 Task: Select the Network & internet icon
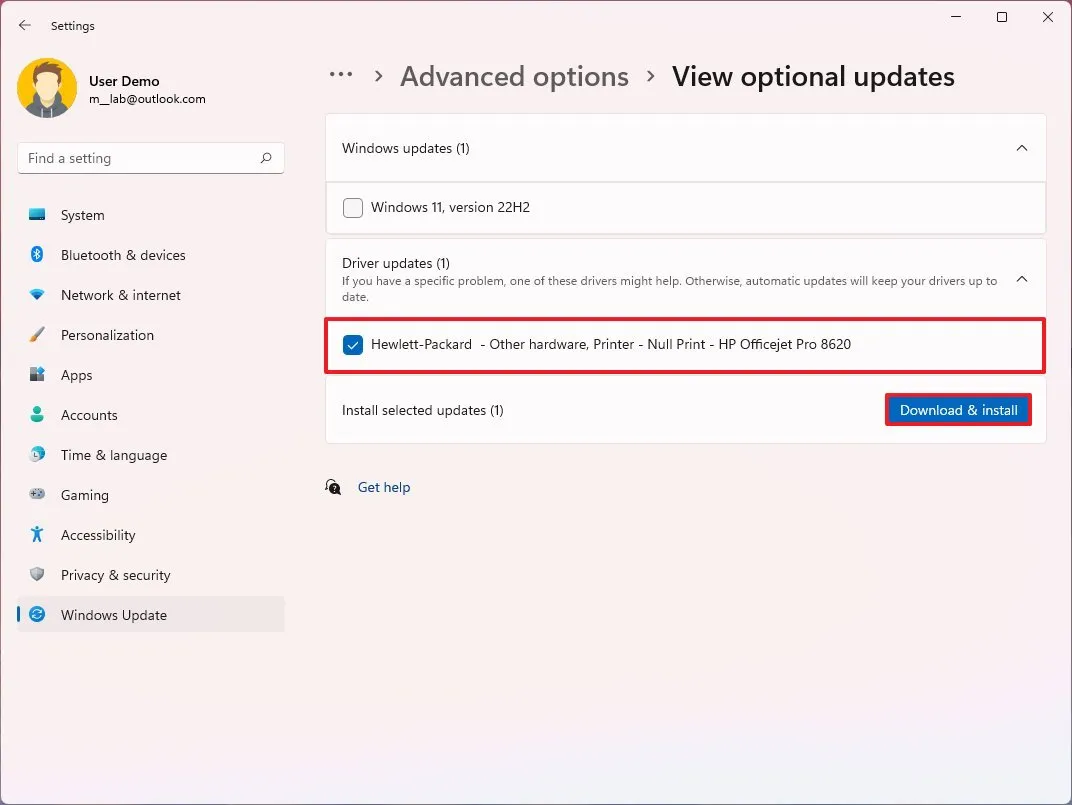point(36,295)
